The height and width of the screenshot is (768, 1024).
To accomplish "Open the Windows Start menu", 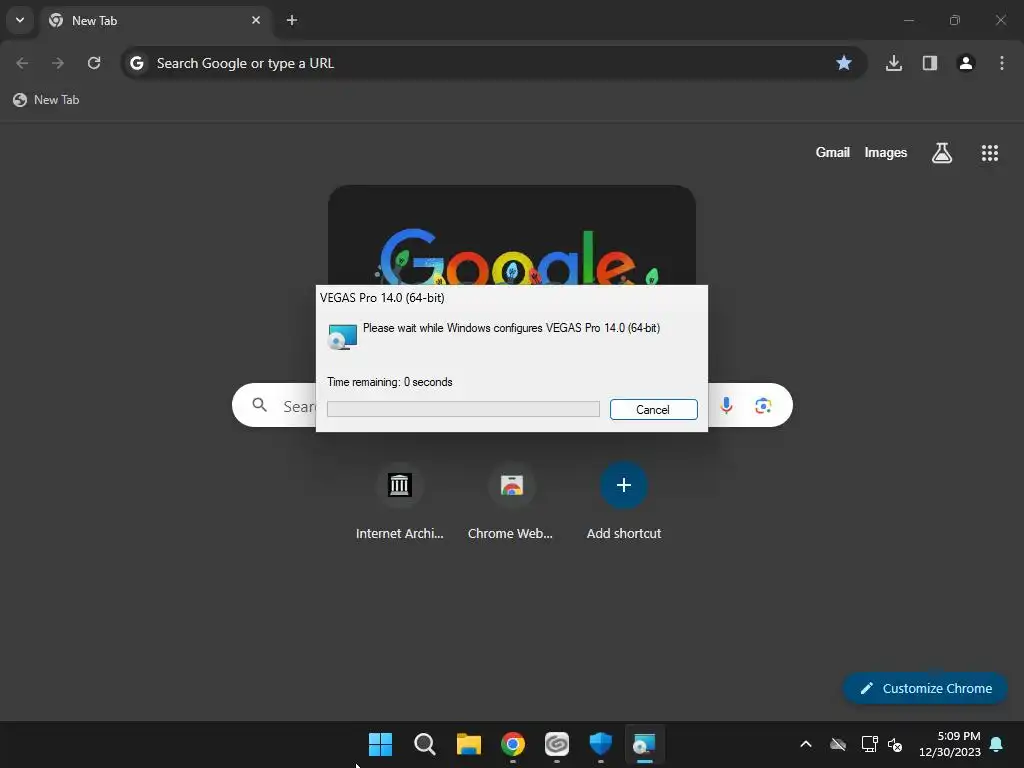I will [x=380, y=744].
